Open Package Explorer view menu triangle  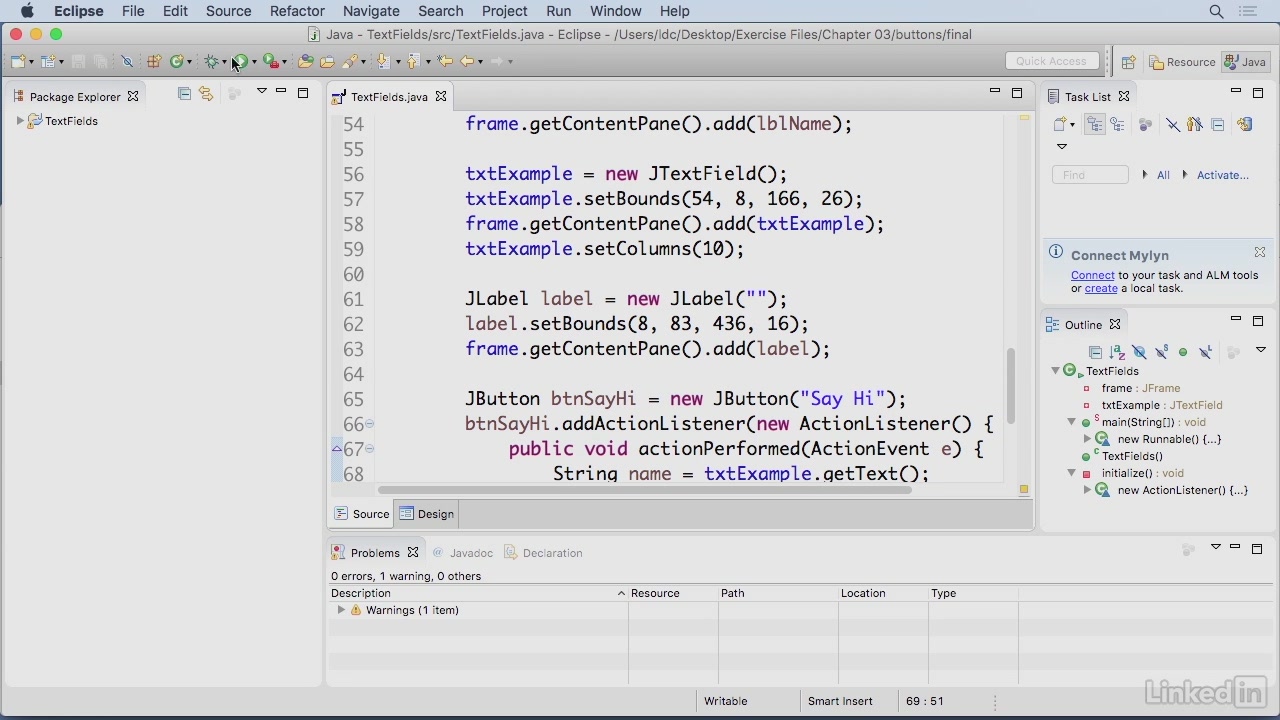tap(261, 91)
